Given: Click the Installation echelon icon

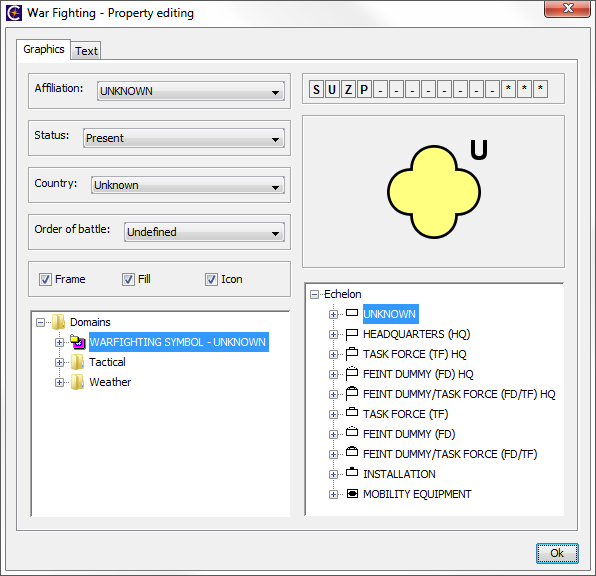Looking at the screenshot, I should tap(352, 472).
